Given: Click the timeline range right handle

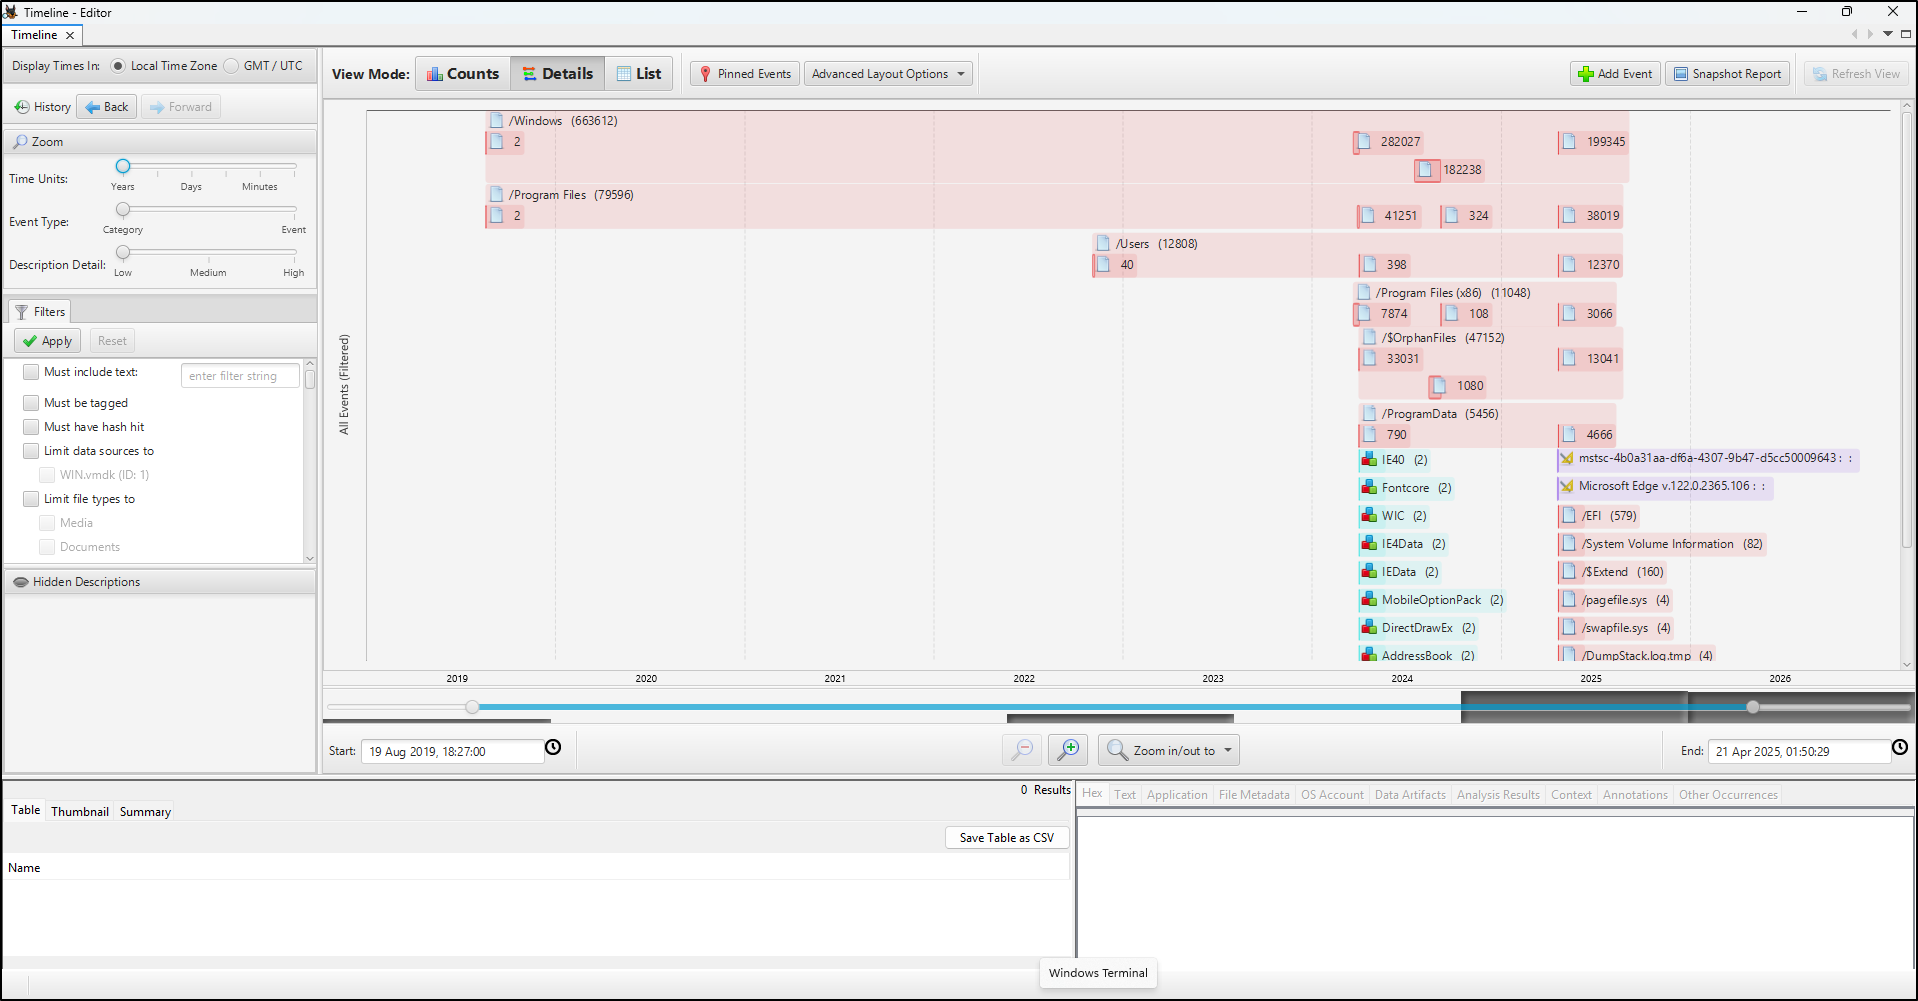Looking at the screenshot, I should (1753, 707).
